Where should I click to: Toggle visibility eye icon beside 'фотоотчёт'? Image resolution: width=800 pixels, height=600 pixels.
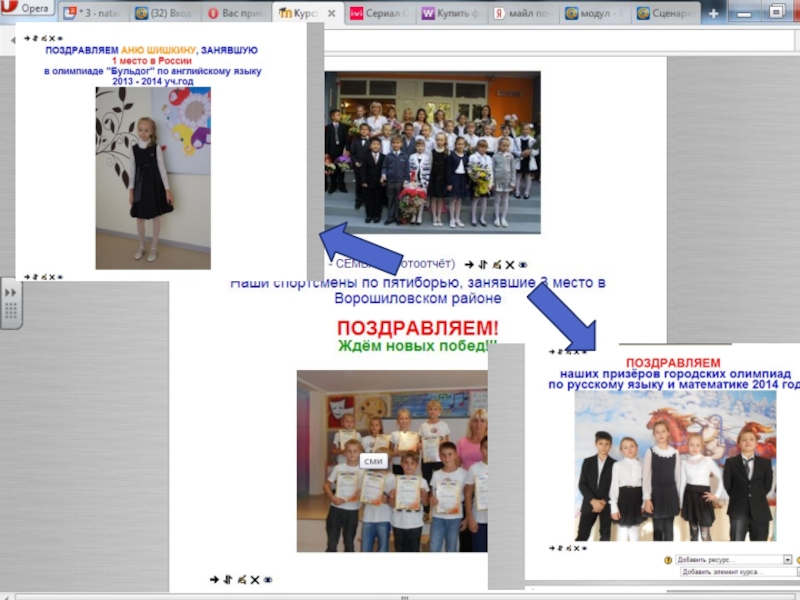[521, 265]
